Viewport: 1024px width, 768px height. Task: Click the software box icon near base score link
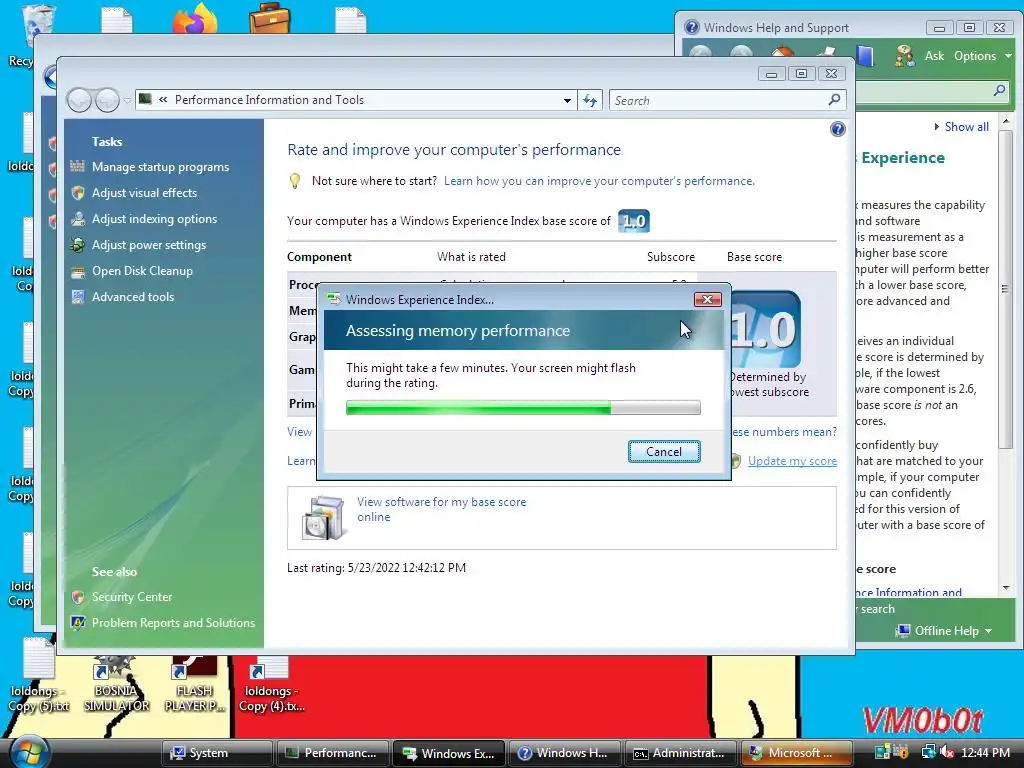pyautogui.click(x=323, y=517)
